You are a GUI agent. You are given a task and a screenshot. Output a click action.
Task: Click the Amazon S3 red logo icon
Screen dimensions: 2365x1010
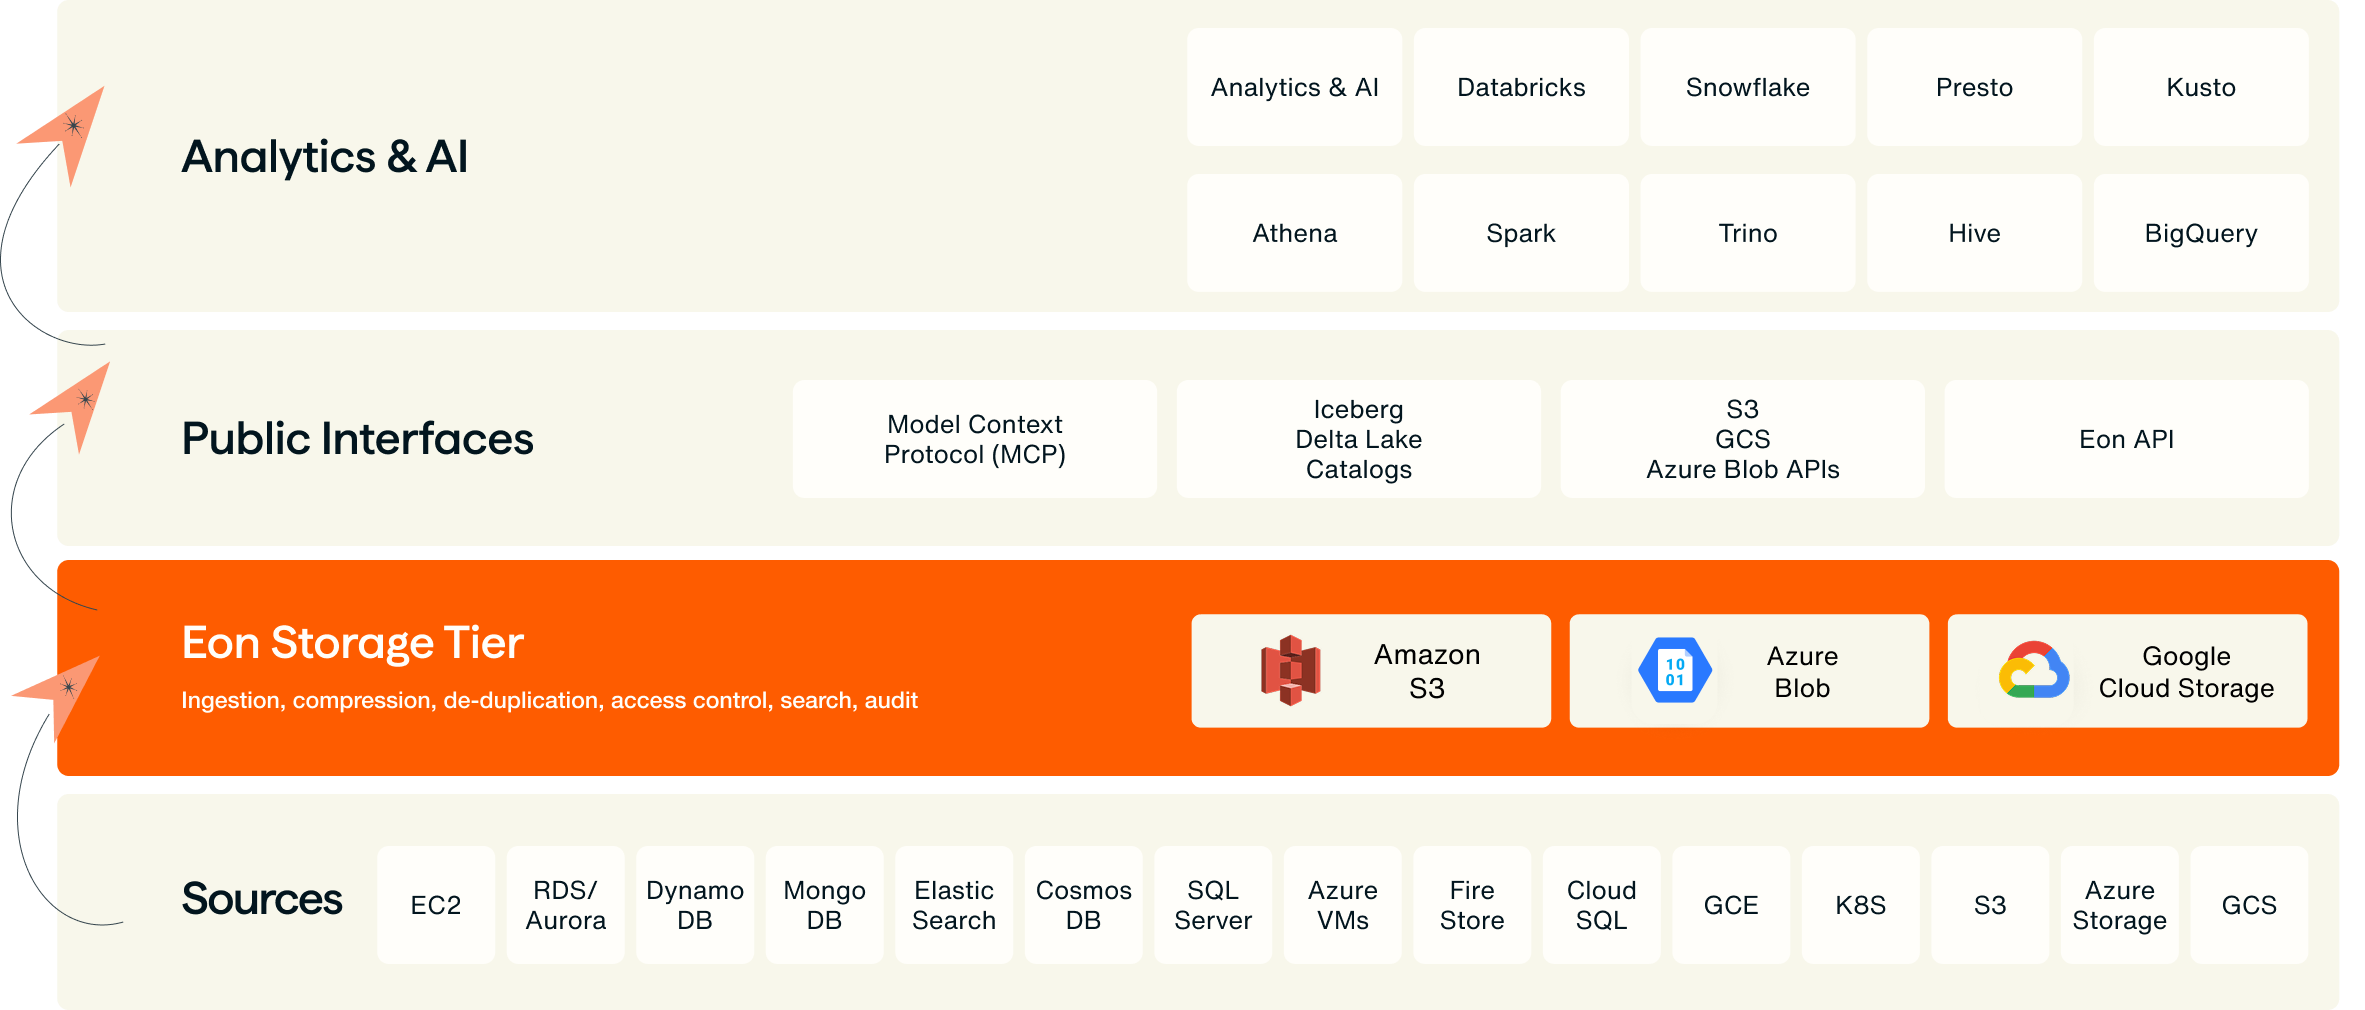[x=1290, y=670]
